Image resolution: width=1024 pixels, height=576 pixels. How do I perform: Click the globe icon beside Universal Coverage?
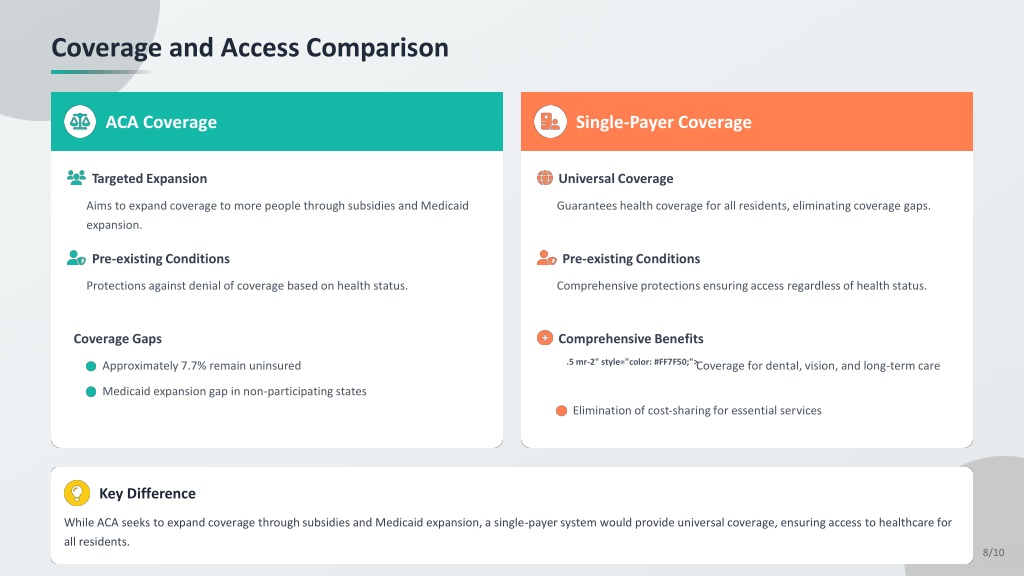tap(545, 178)
